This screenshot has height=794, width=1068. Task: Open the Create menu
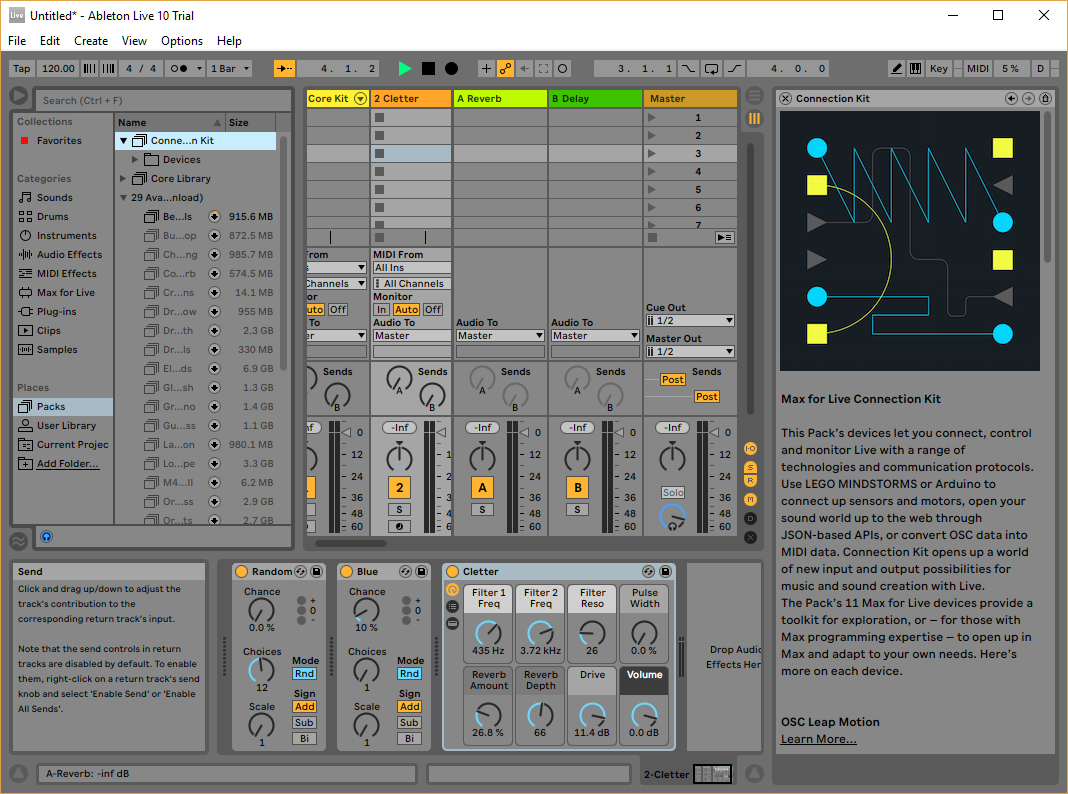91,41
